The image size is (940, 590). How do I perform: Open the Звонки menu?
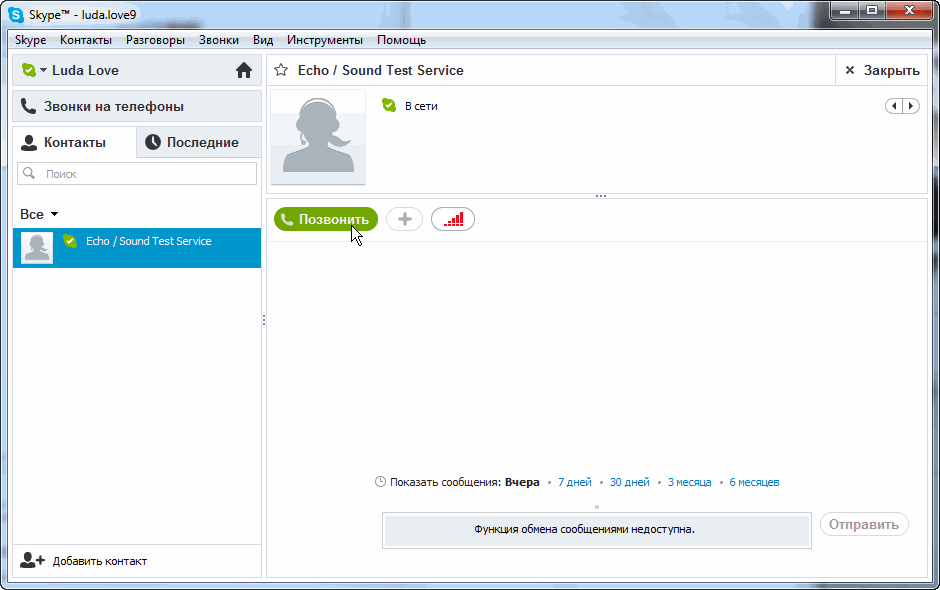pyautogui.click(x=219, y=40)
